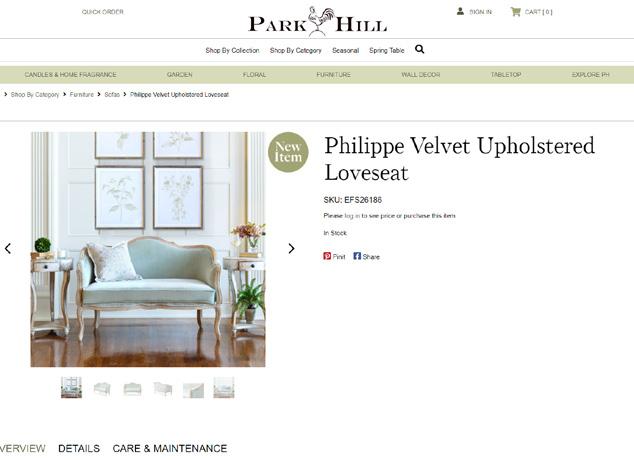
Task: Click the Sign In user icon
Action: coord(460,11)
